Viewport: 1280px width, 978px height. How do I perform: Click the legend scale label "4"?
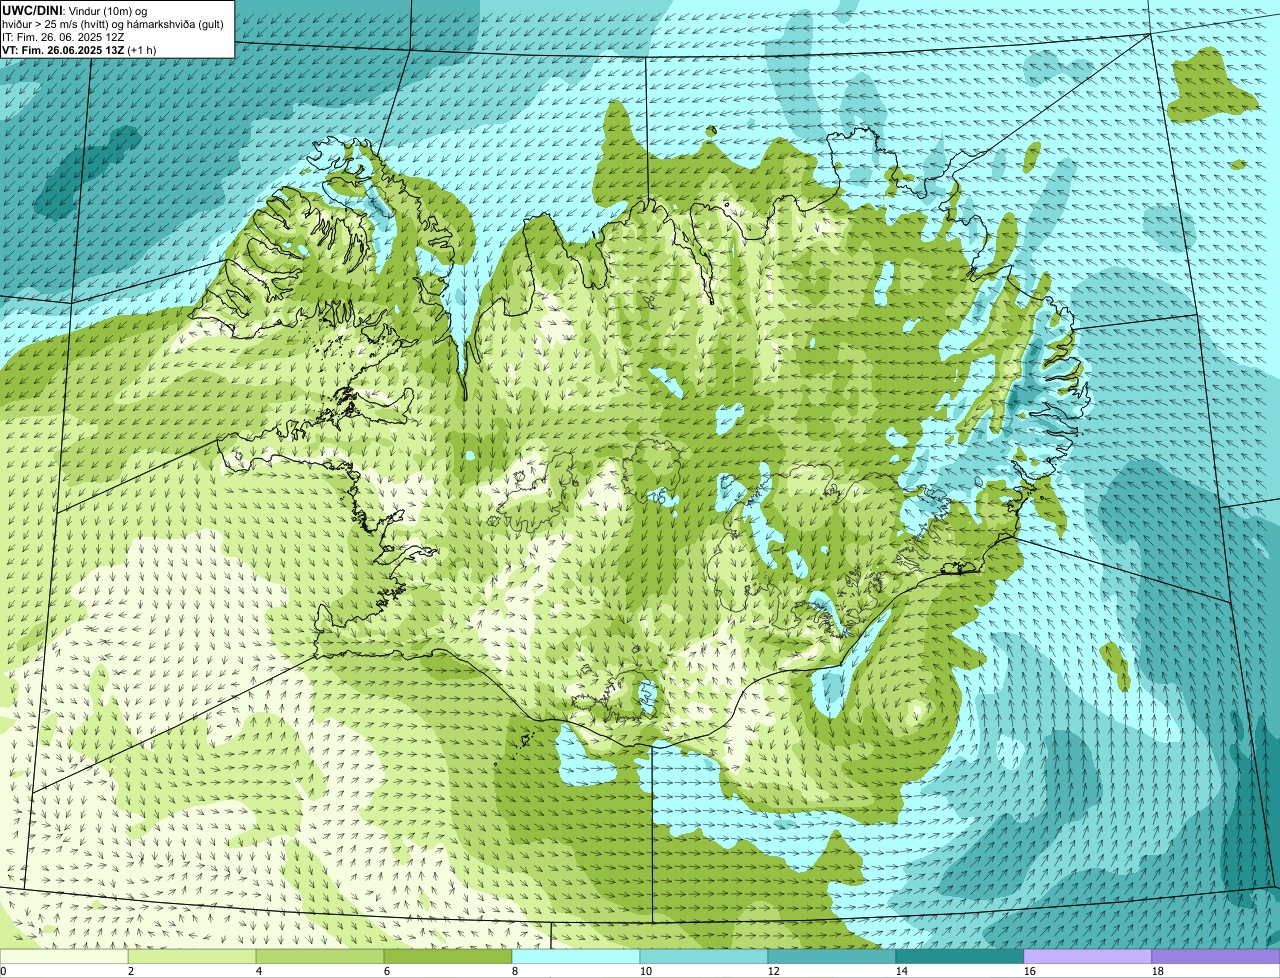[259, 971]
